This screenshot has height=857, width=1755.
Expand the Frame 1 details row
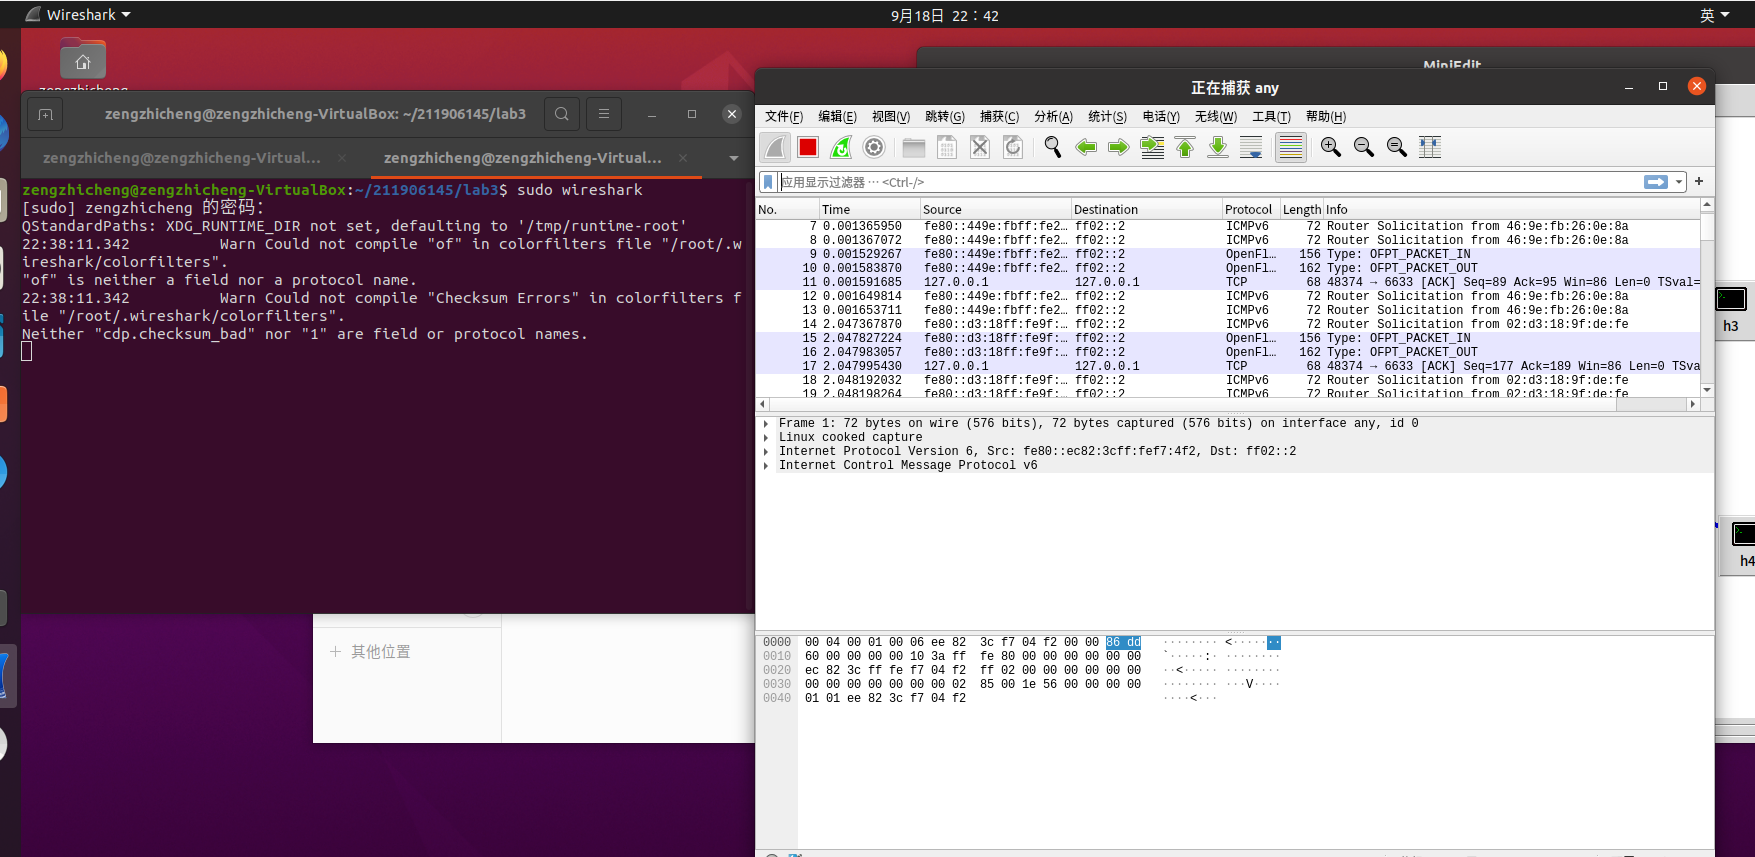coord(766,424)
